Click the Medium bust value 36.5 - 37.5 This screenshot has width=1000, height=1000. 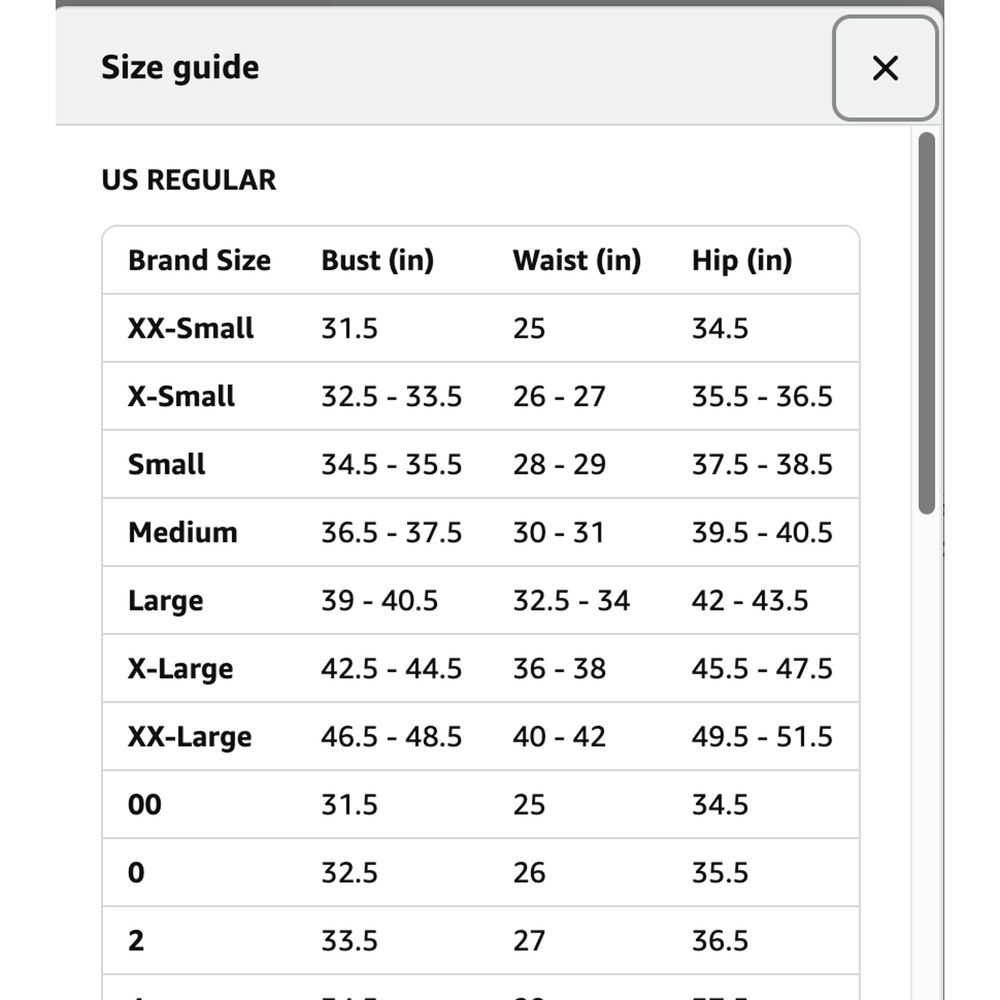[x=391, y=533]
